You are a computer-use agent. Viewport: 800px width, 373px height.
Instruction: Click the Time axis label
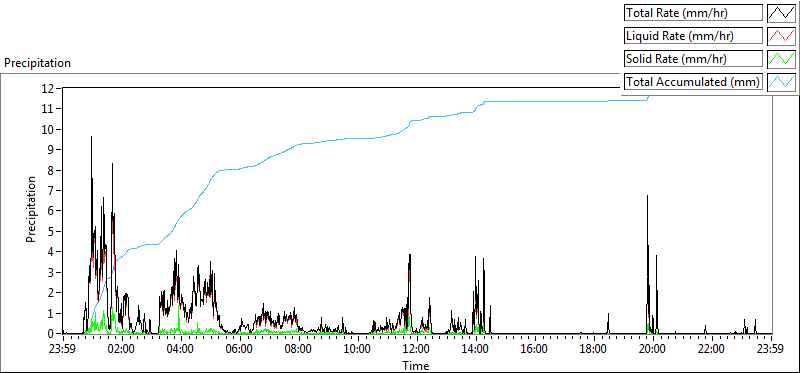click(416, 365)
